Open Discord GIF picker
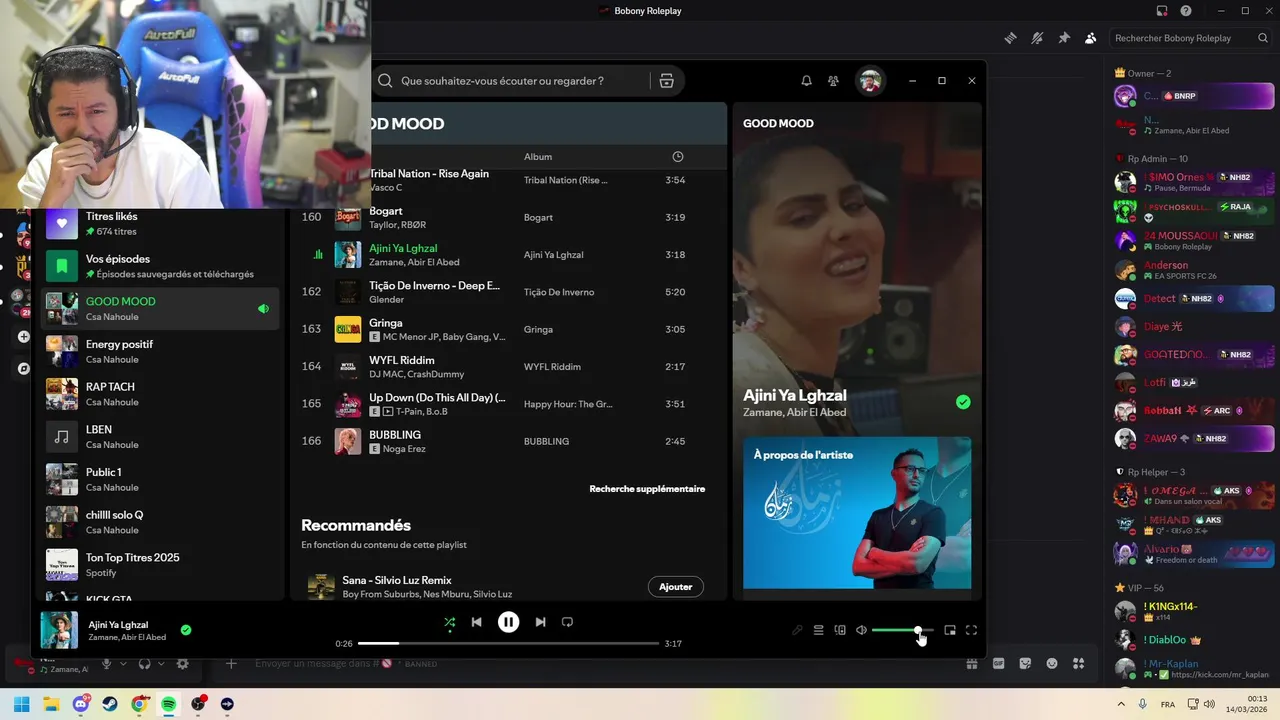The image size is (1280, 720). 998,664
